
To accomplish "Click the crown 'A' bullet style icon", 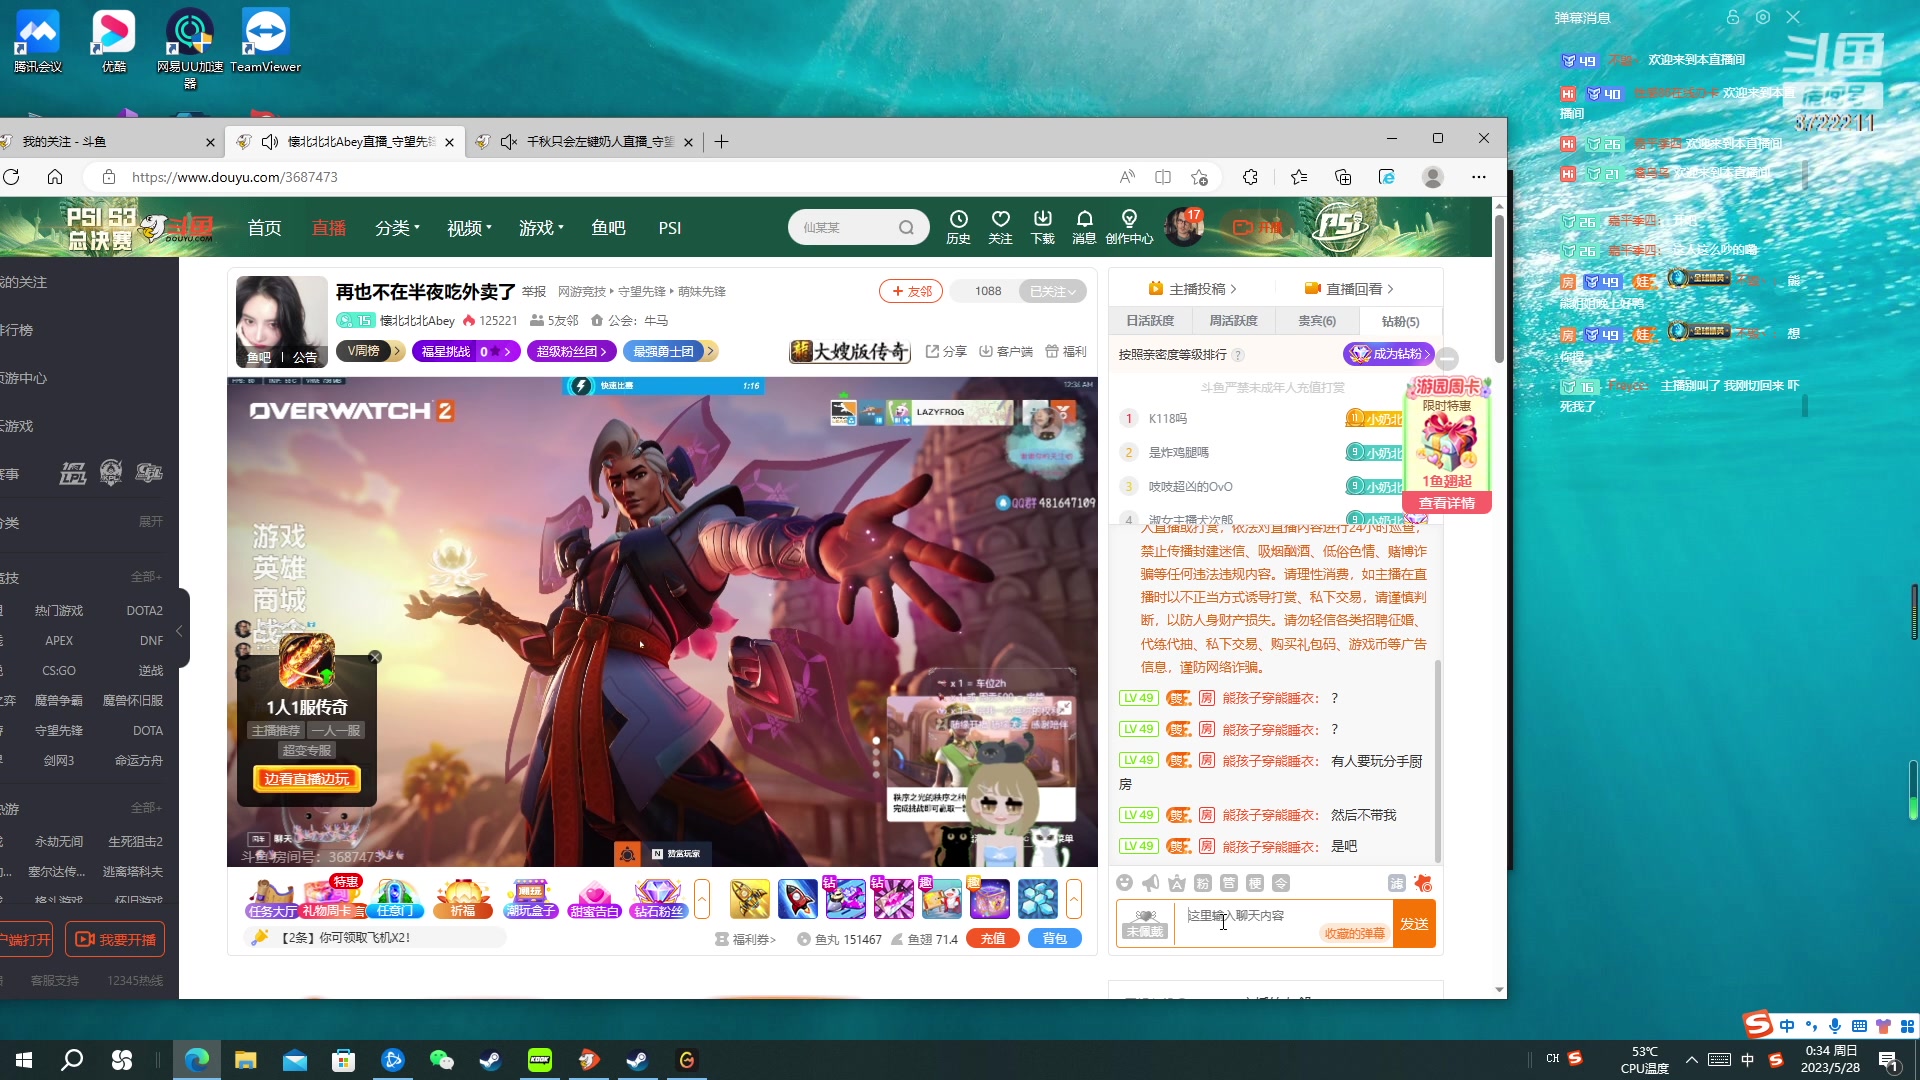I will [1177, 883].
